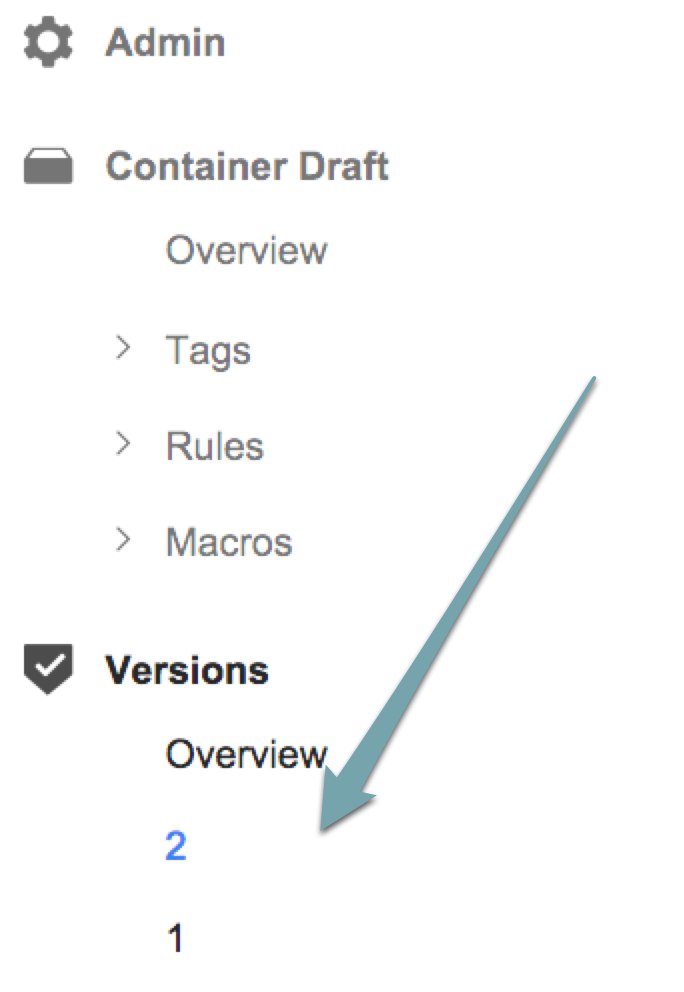This screenshot has height=992, width=684.
Task: Expand the Rules chevron
Action: tap(123, 443)
